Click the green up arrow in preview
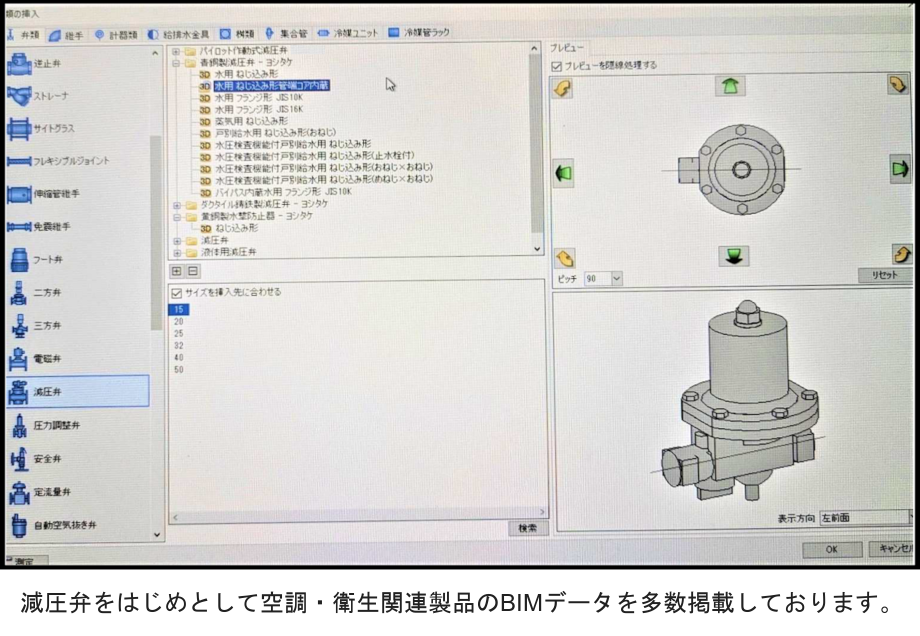Viewport: 920px width, 636px height. [730, 86]
